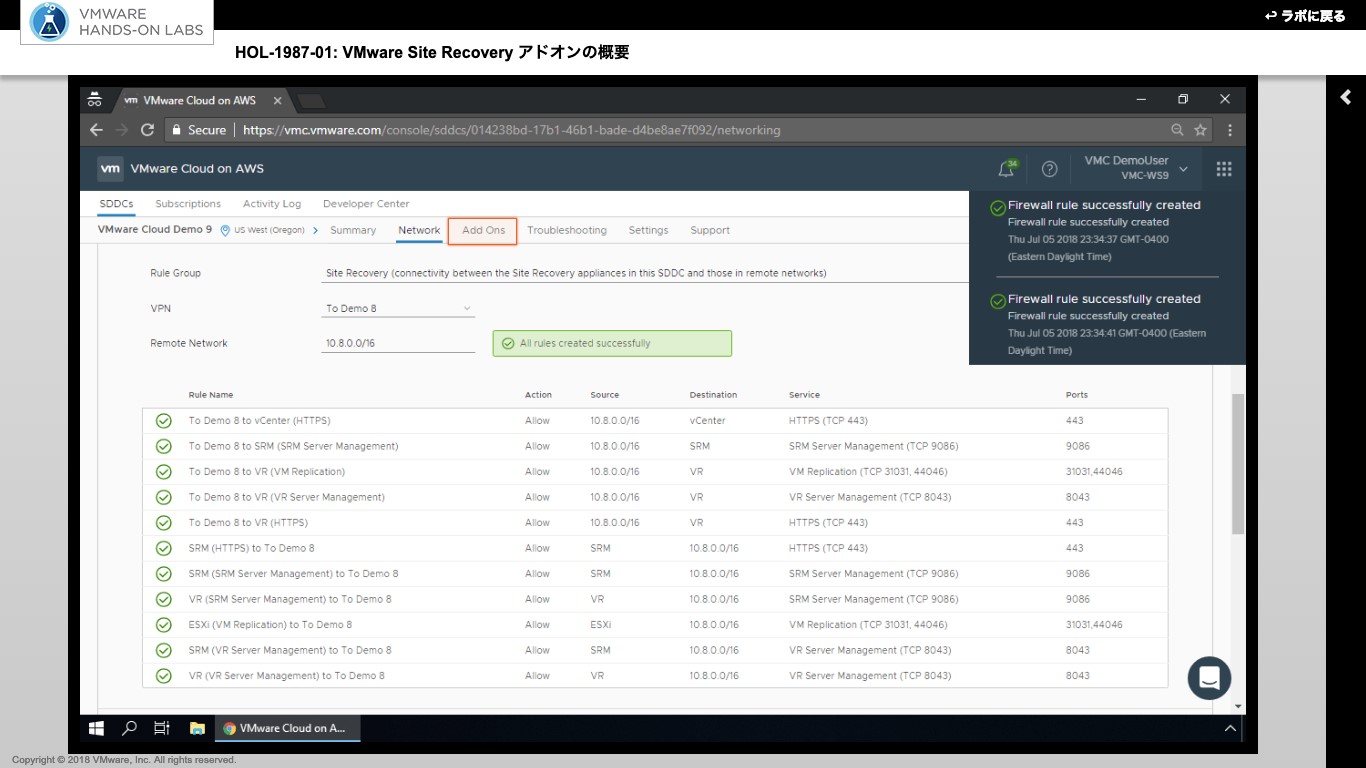Select the Network tab
Viewport: 1366px width, 768px height.
click(x=419, y=230)
